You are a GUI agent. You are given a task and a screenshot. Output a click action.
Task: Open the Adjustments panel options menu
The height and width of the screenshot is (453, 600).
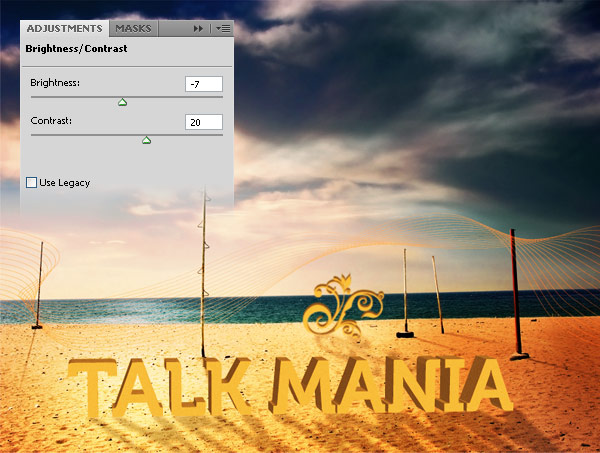pos(223,29)
